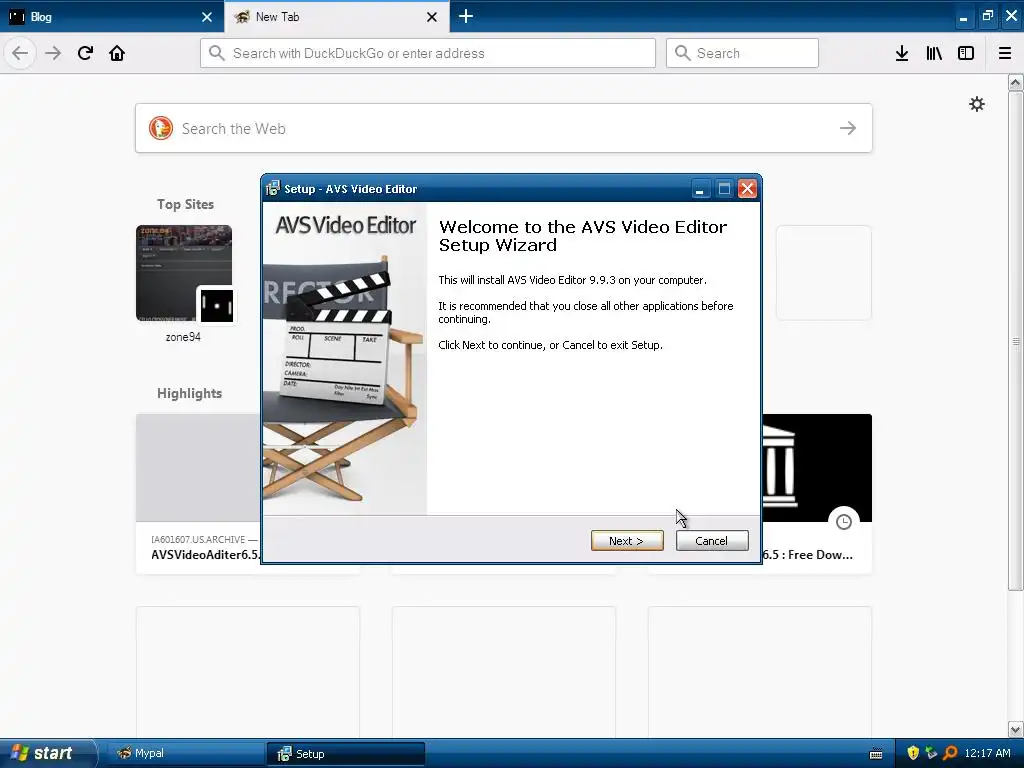Image resolution: width=1024 pixels, height=768 pixels.
Task: Open the archive highlight card with columns icon
Action: point(816,494)
